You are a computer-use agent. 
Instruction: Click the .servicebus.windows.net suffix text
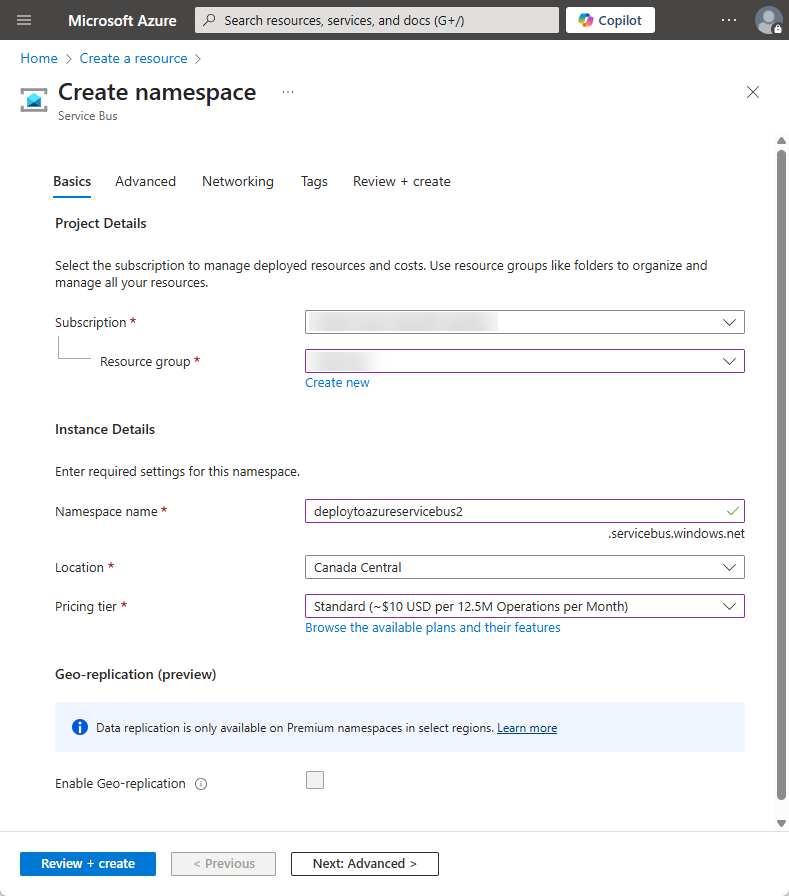676,534
